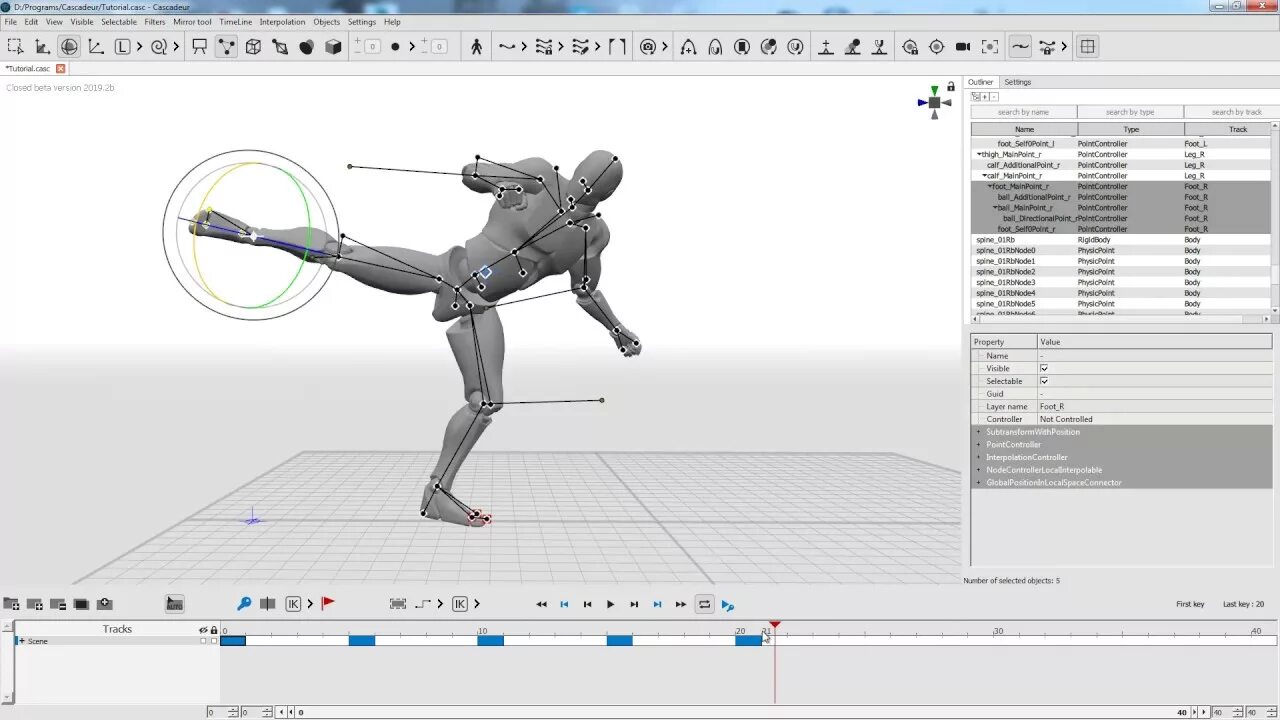1280x720 pixels.
Task: Toggle the four-pane viewport layout icon
Action: click(x=1088, y=46)
